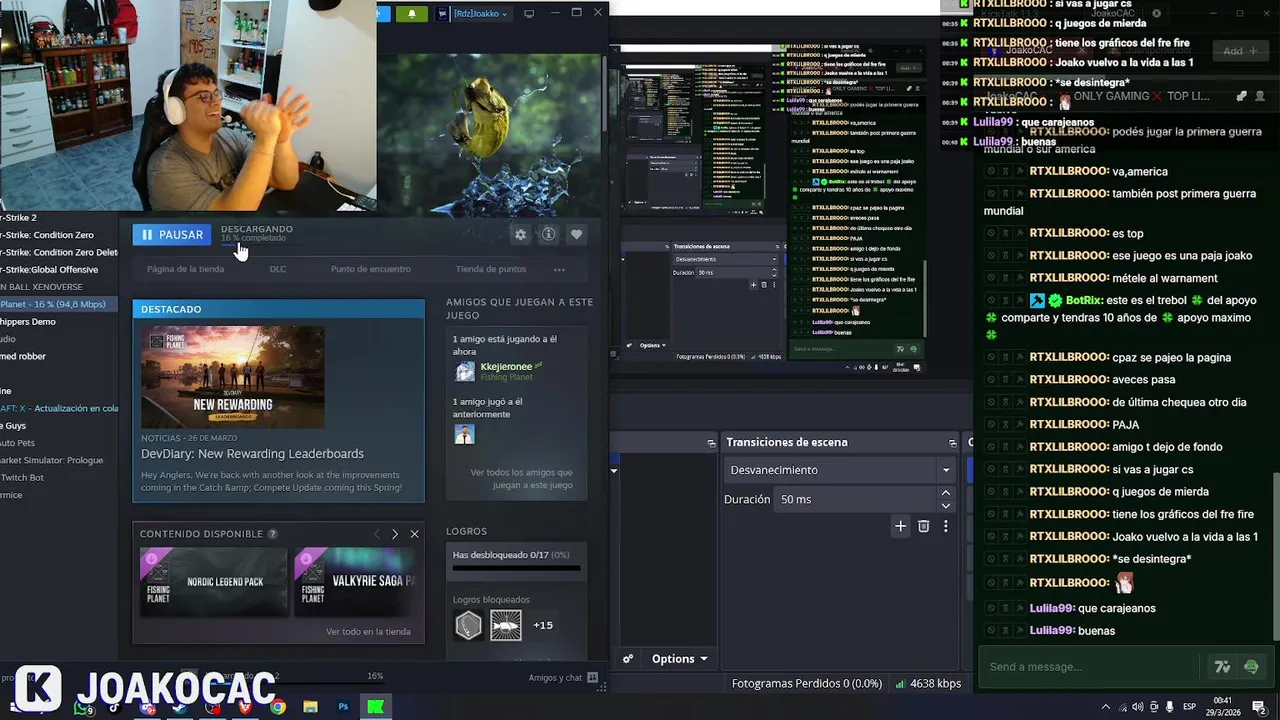
Task: Show previous available content item
Action: tap(377, 534)
